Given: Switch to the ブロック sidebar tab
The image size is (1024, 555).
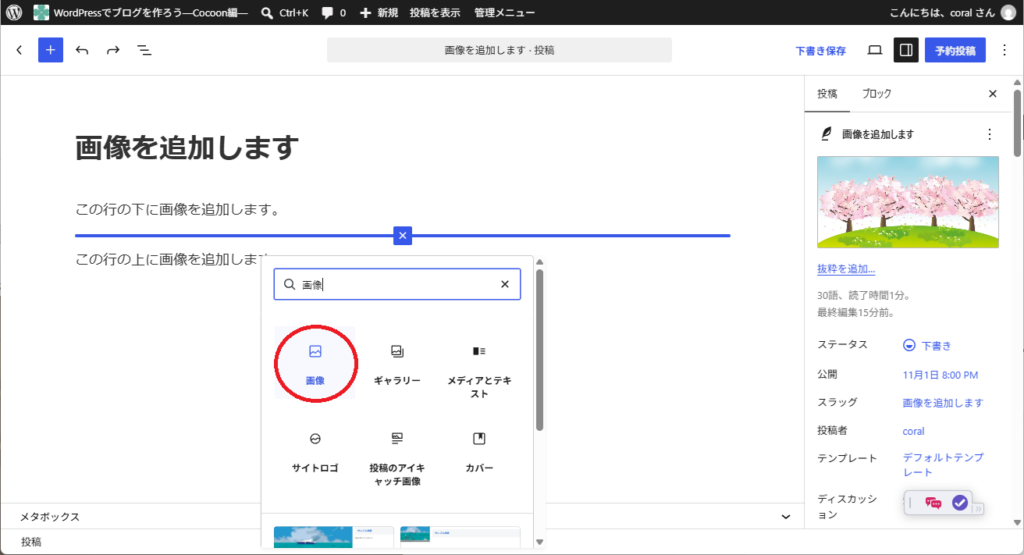Looking at the screenshot, I should pyautogui.click(x=876, y=94).
